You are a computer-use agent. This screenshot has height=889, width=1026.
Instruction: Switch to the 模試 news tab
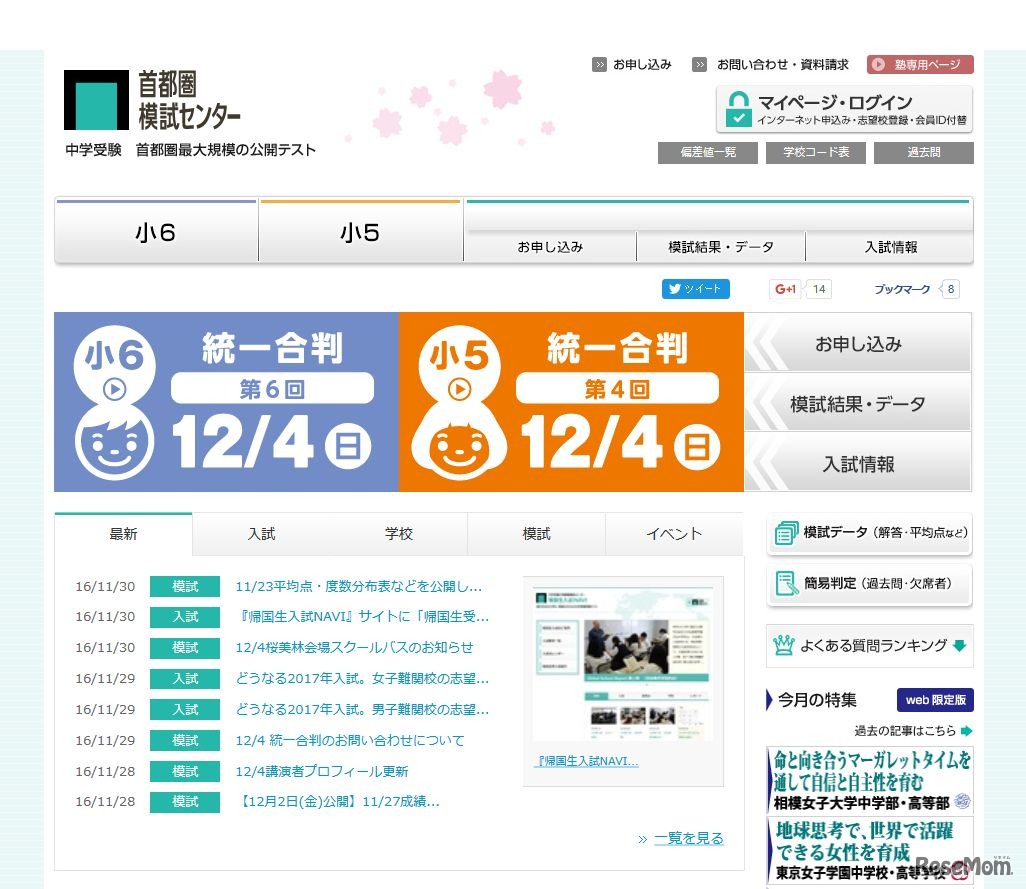tap(537, 534)
